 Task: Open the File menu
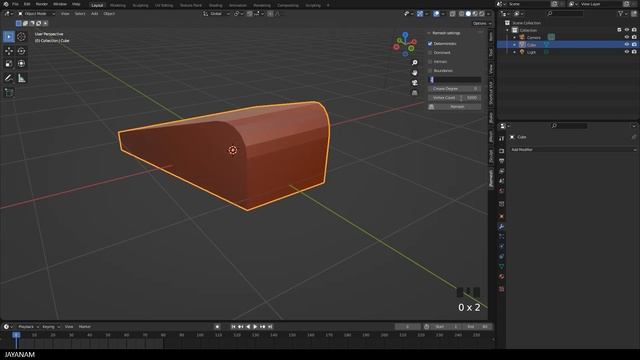(15, 4)
